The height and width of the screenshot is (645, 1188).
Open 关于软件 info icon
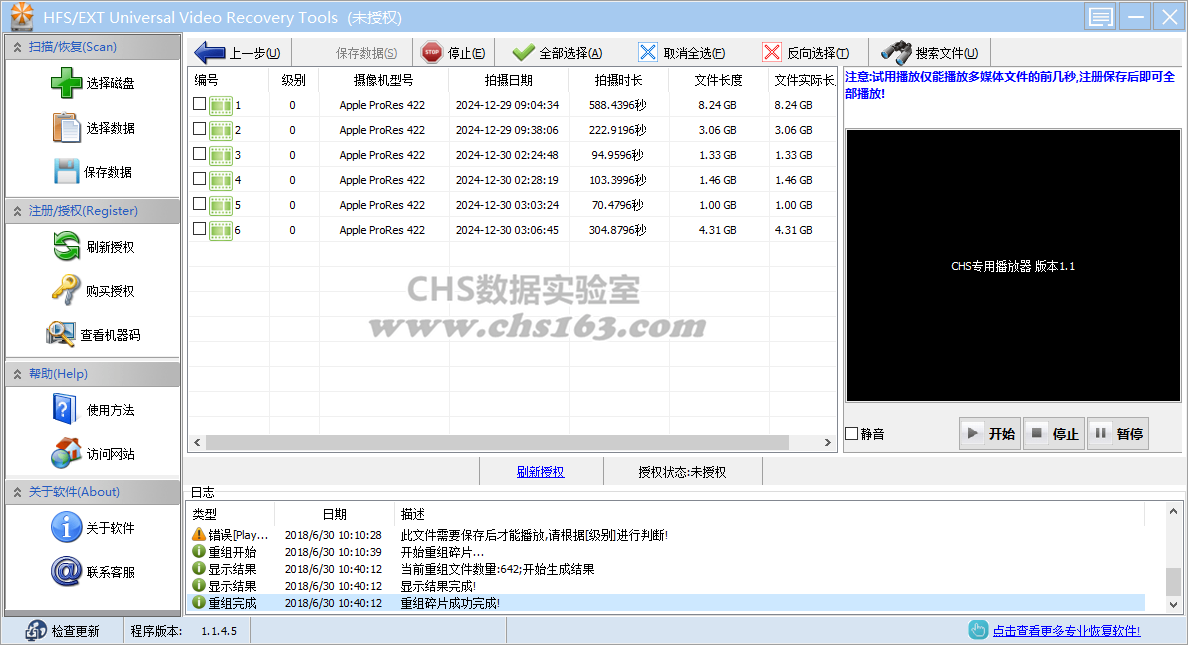click(x=66, y=528)
